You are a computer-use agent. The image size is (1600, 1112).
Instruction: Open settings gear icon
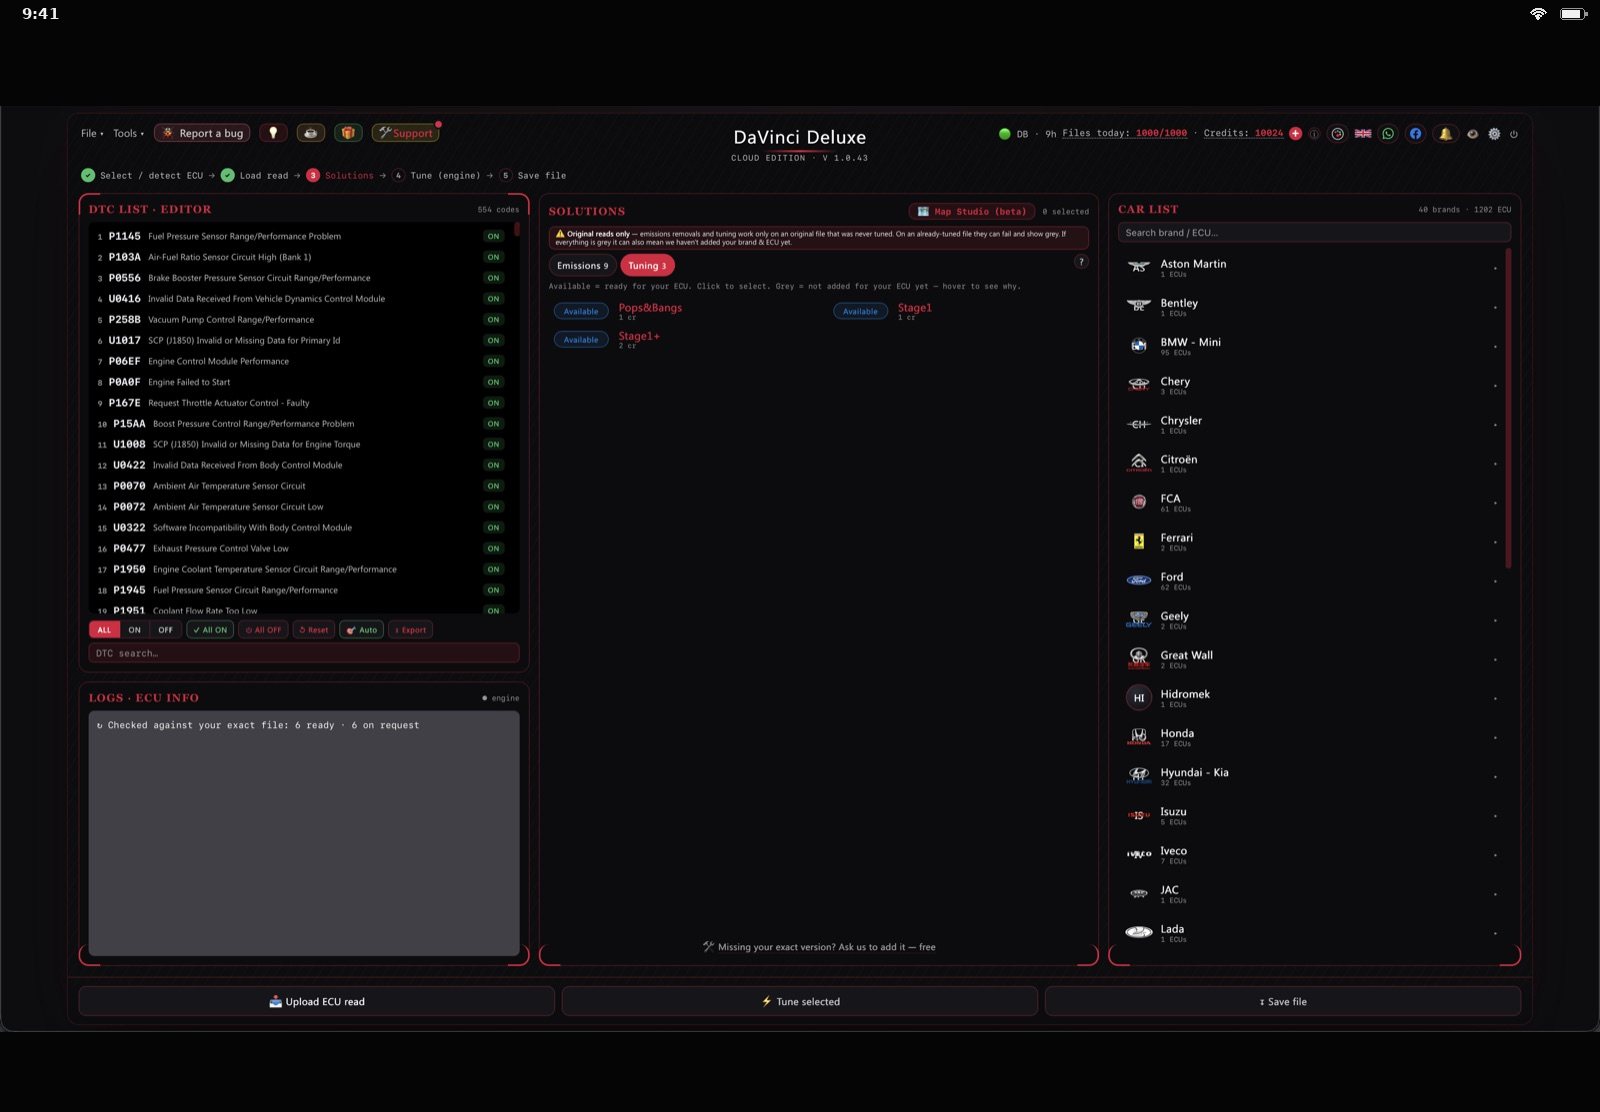[1494, 133]
